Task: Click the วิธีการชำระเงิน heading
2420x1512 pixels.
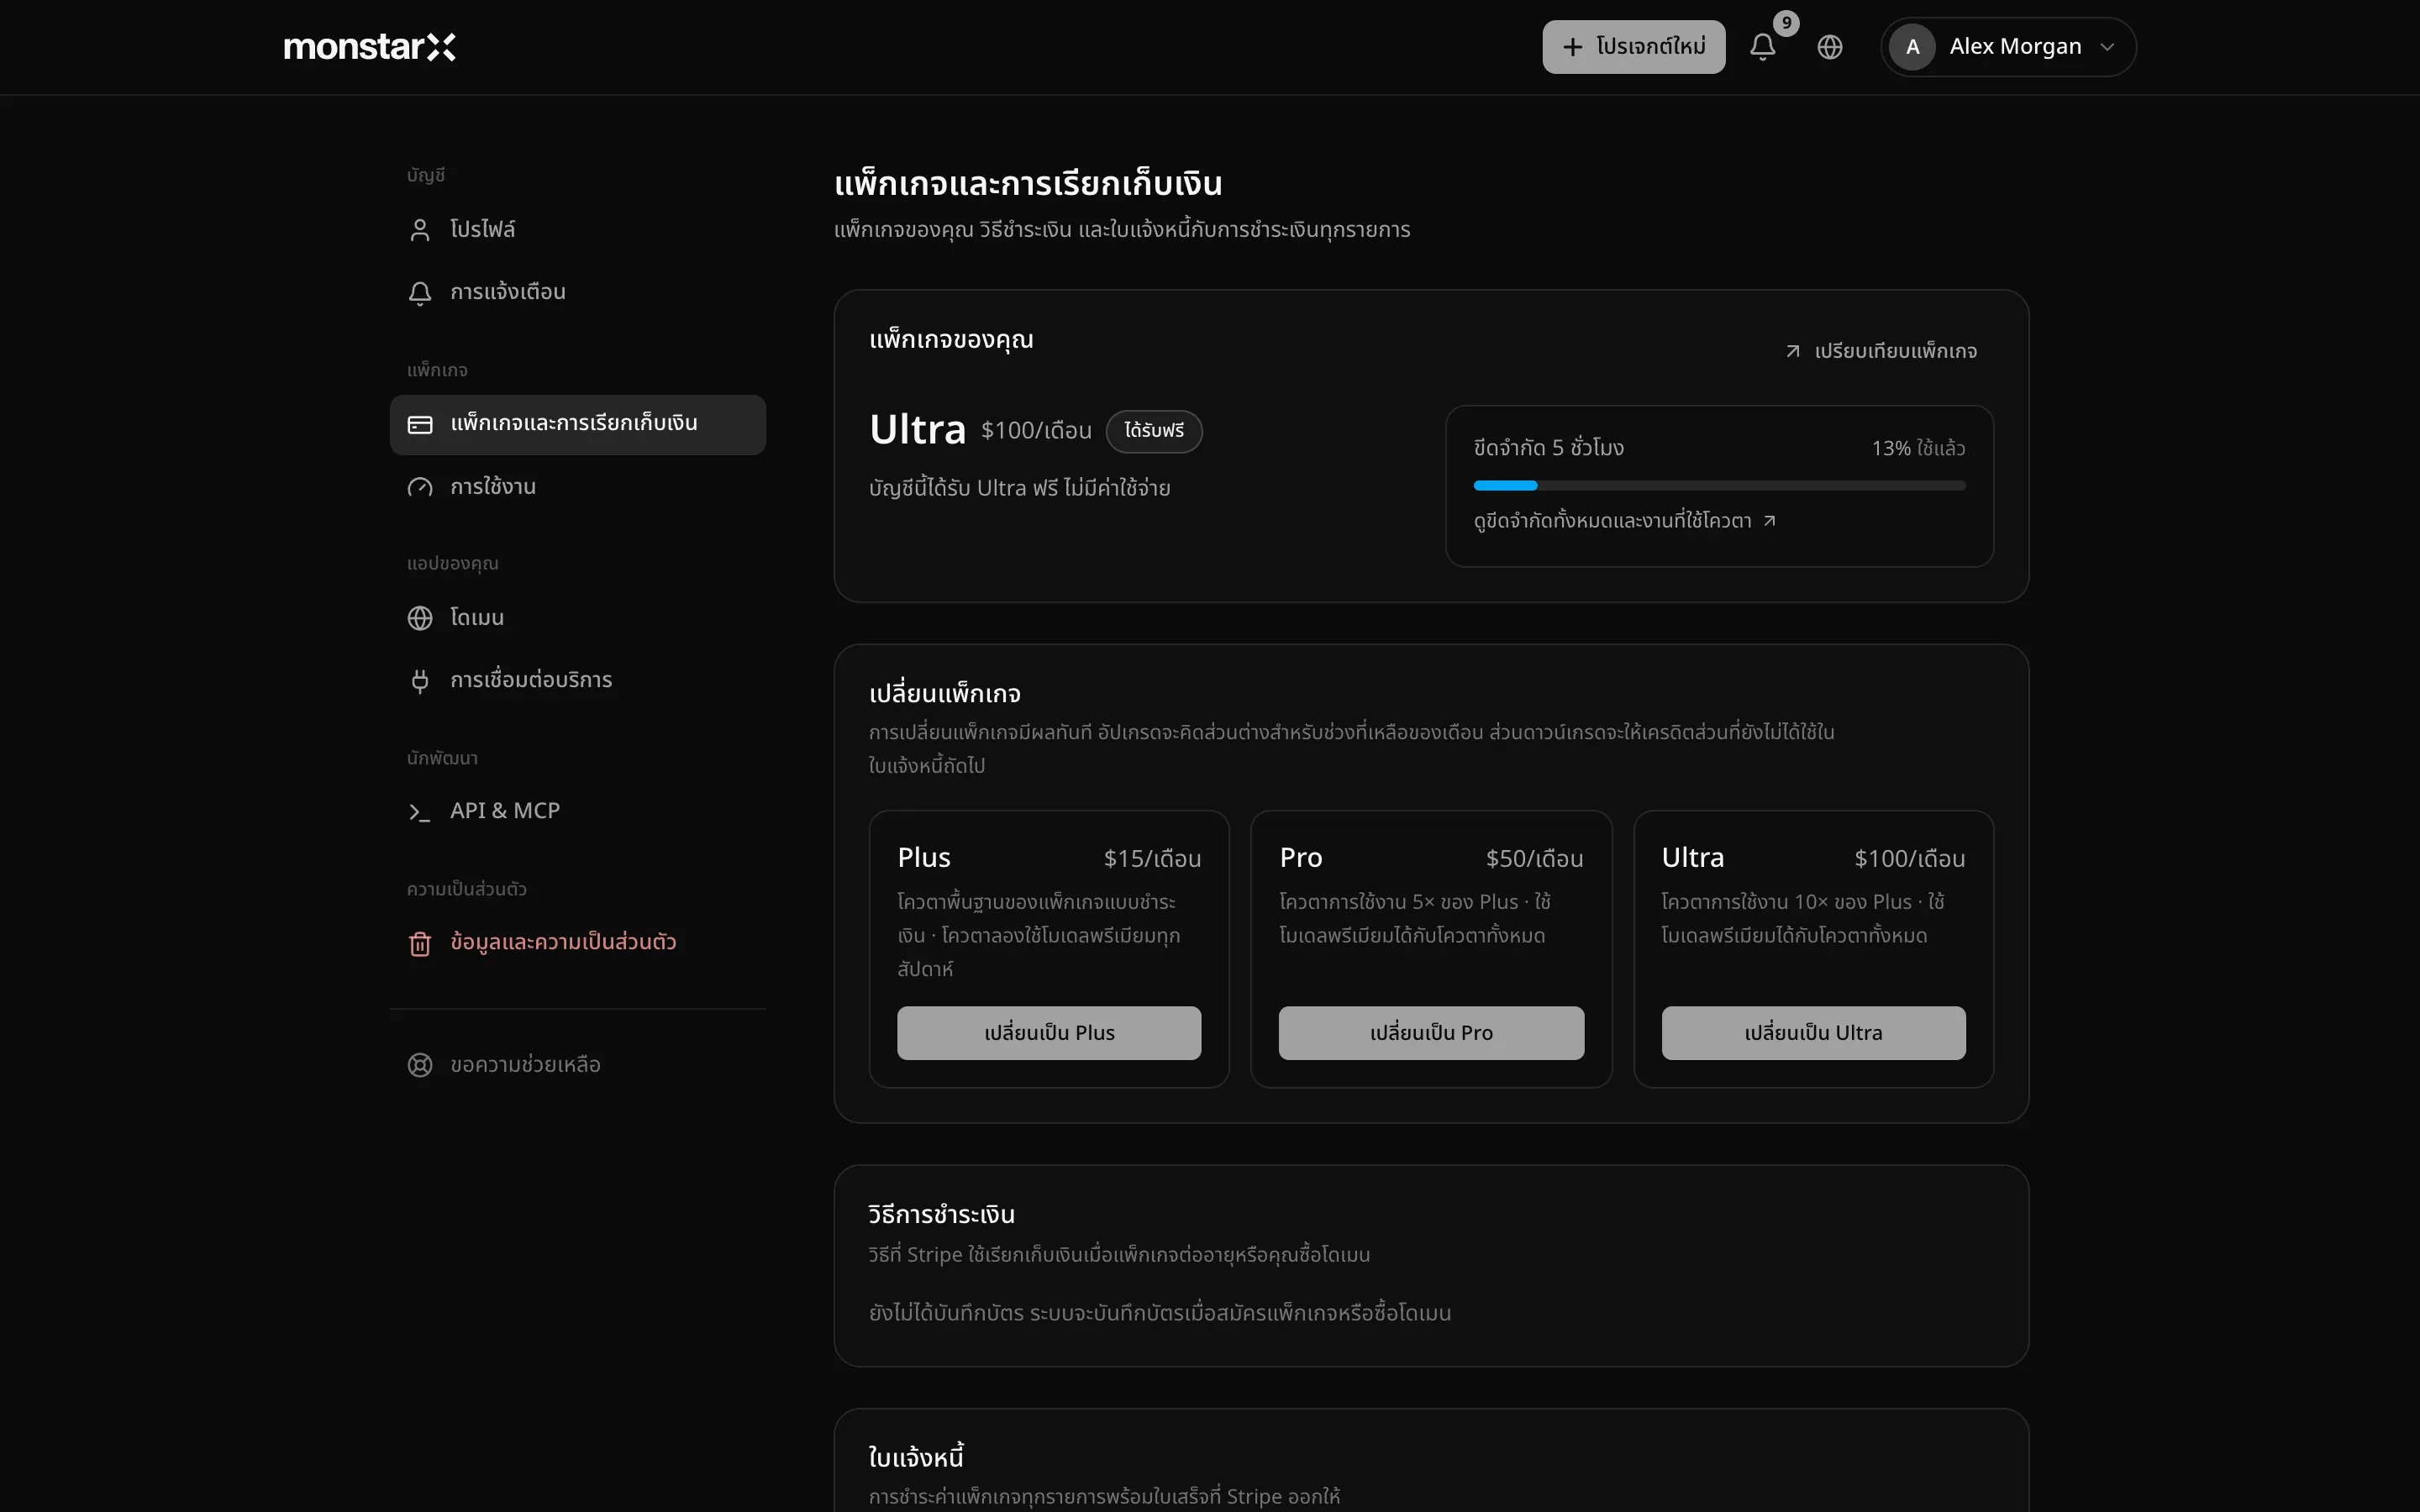Action: coord(941,1214)
